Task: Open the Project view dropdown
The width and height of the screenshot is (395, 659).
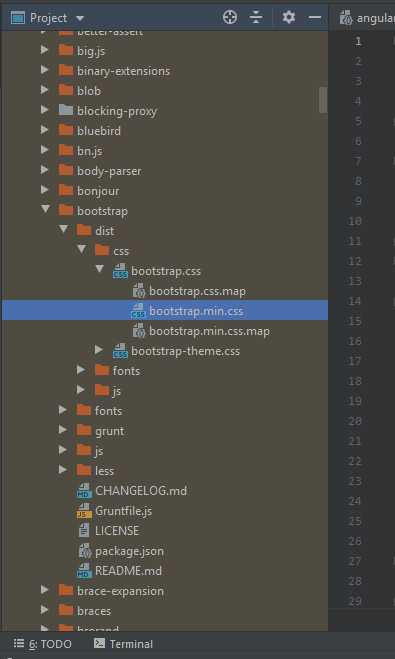Action: 80,18
